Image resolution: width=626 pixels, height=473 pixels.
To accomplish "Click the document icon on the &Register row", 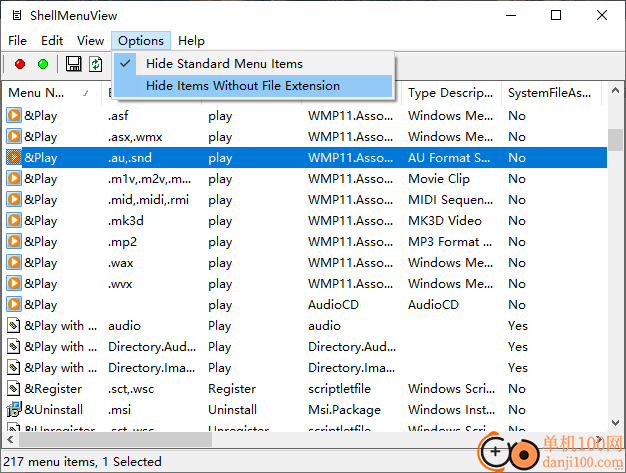I will coord(14,389).
